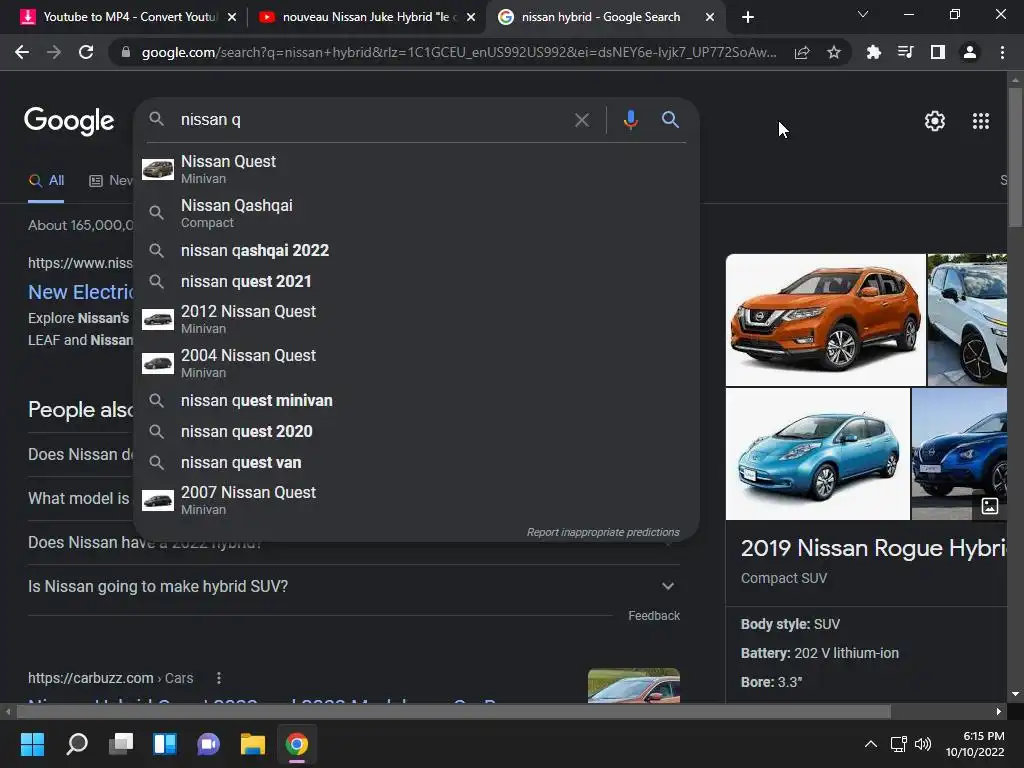This screenshot has width=1024, height=768.
Task: Open the Chrome three-dot menu
Action: tap(1002, 52)
